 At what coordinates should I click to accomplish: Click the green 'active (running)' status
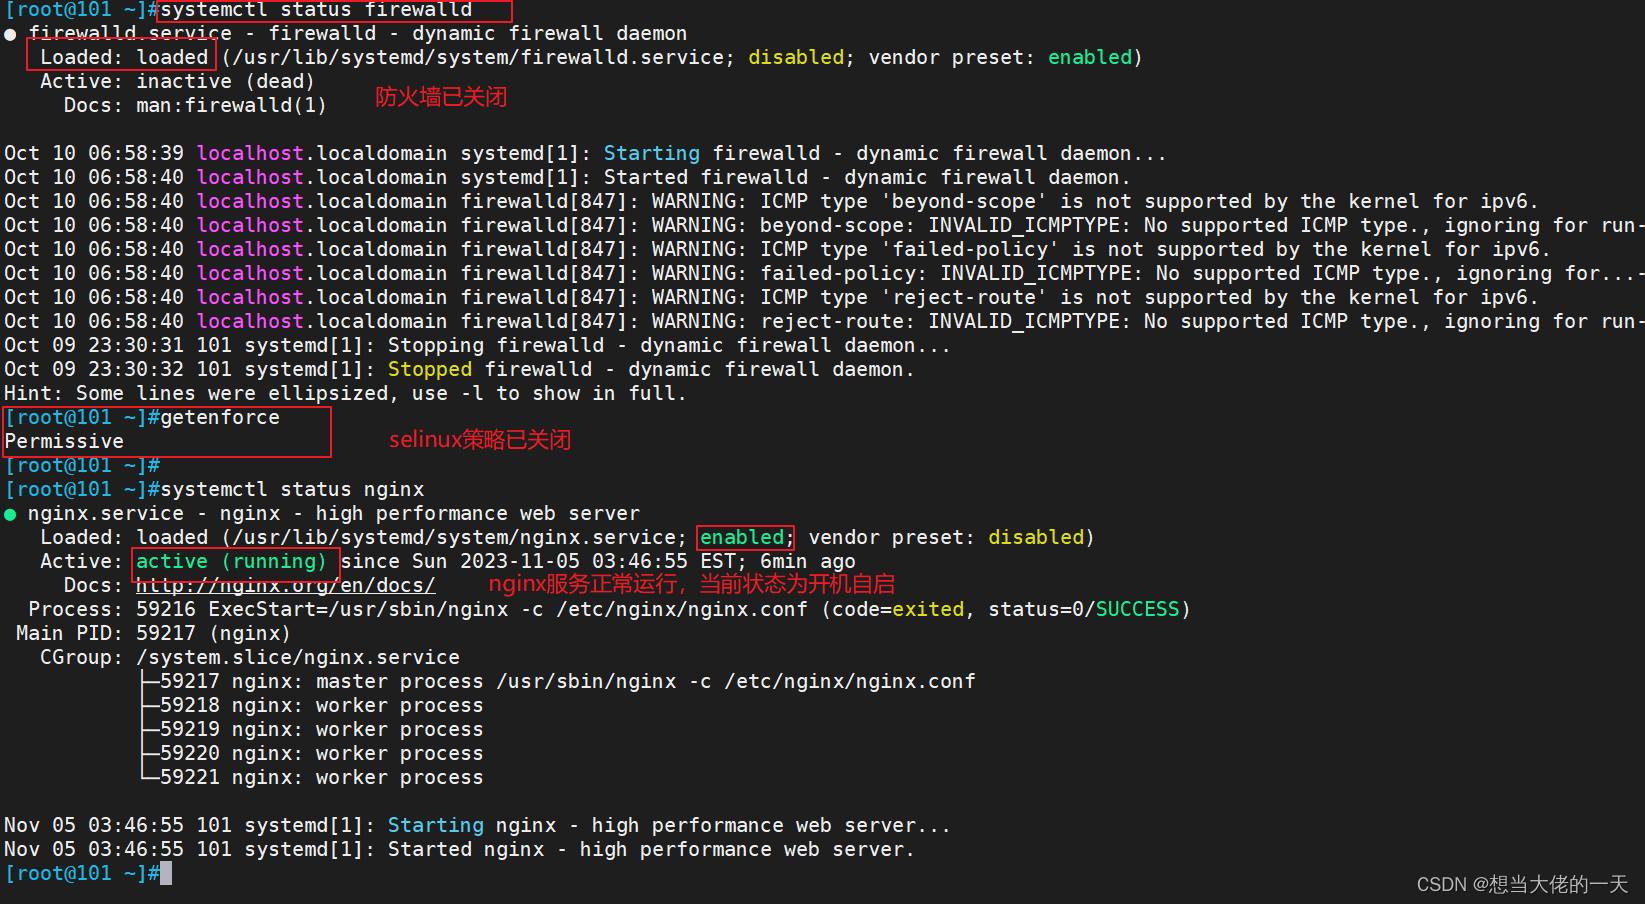(x=231, y=561)
